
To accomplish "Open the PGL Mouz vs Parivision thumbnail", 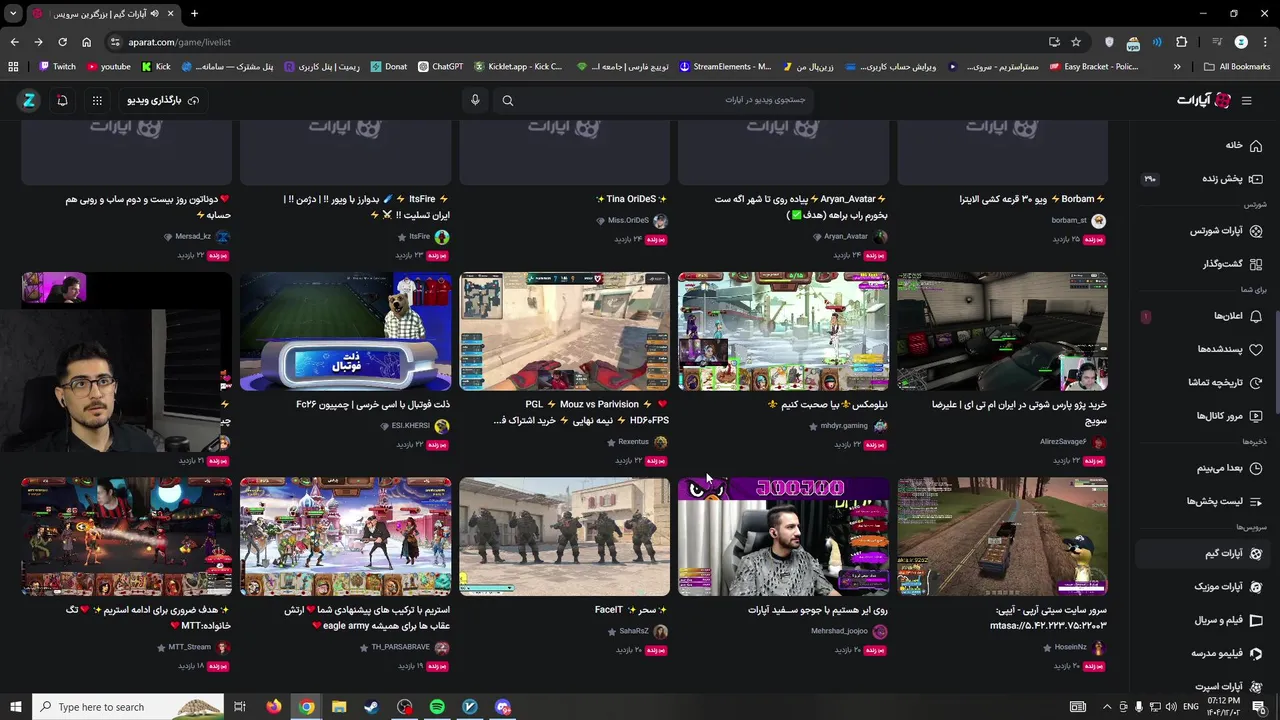I will [x=564, y=331].
